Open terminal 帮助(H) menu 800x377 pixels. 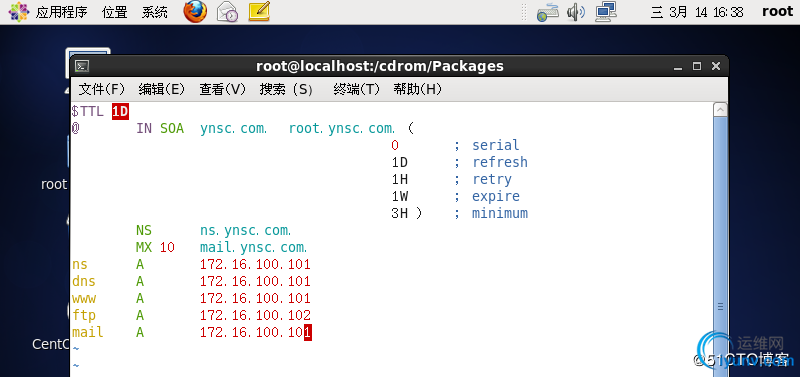point(417,89)
